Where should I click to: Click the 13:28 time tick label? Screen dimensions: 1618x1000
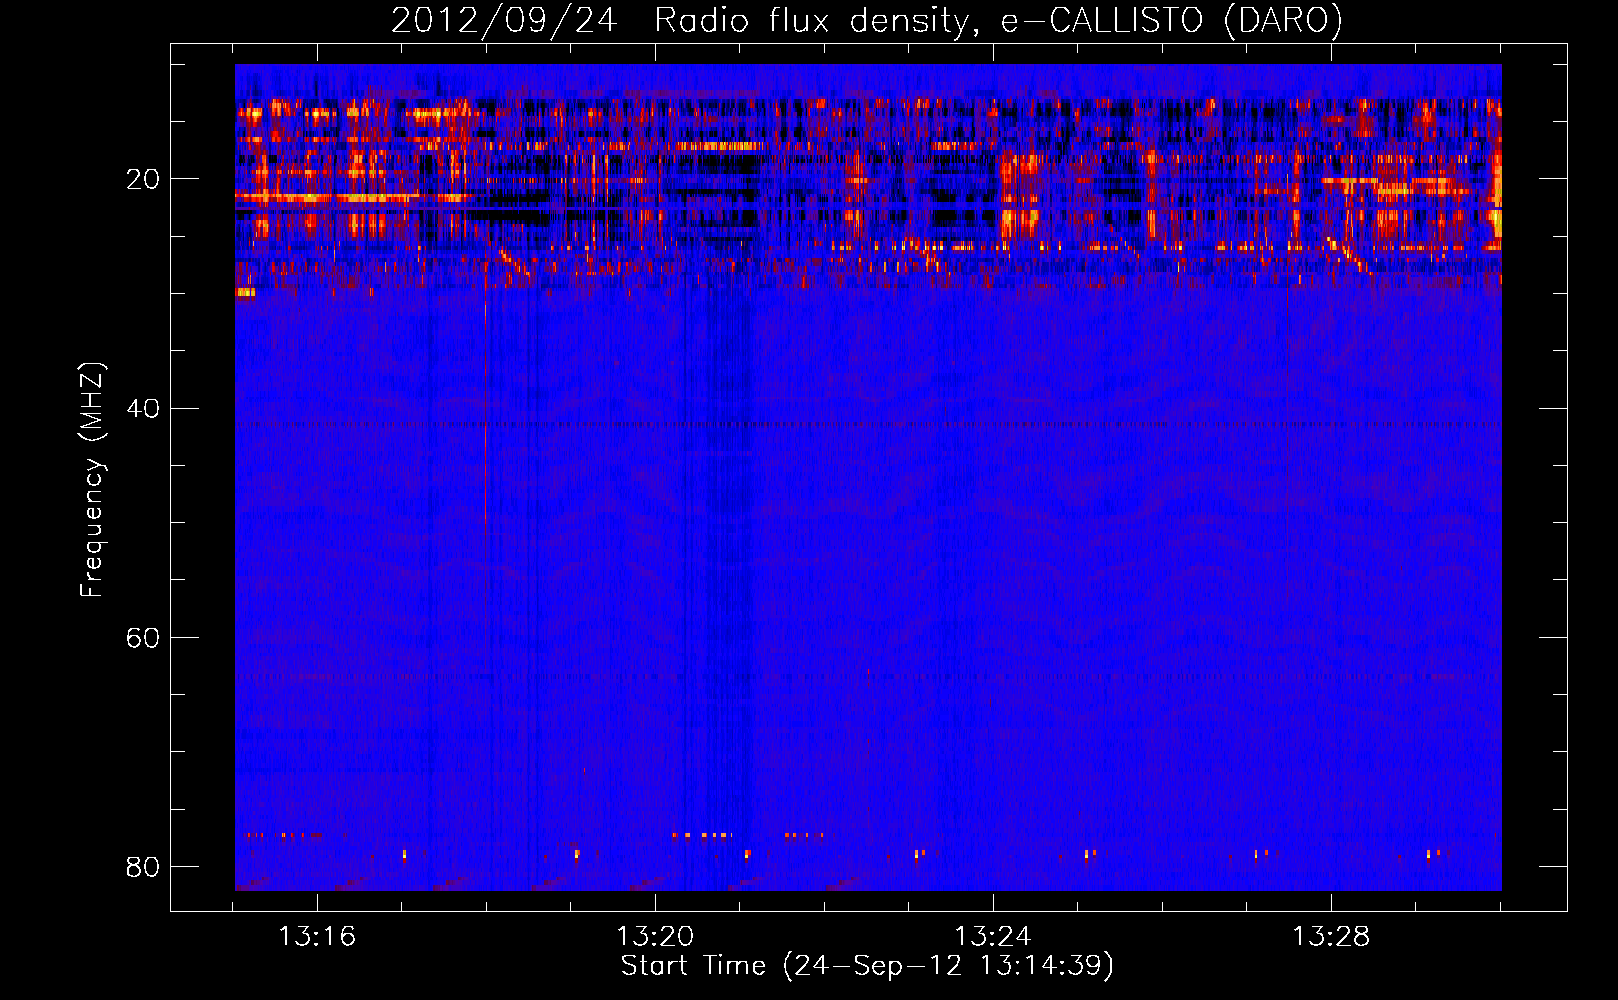click(1331, 936)
